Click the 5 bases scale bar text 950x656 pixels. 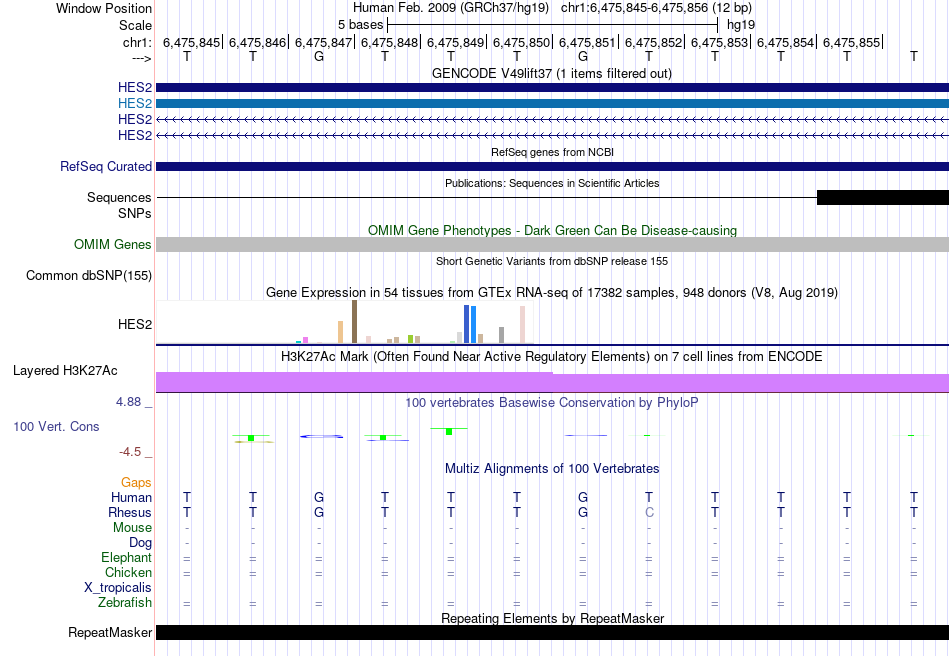pos(360,25)
